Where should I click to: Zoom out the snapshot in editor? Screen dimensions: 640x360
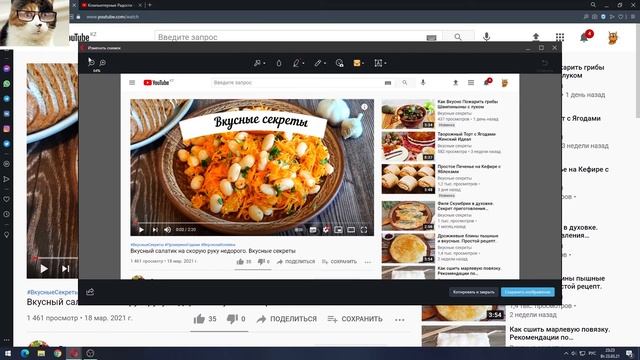click(92, 62)
